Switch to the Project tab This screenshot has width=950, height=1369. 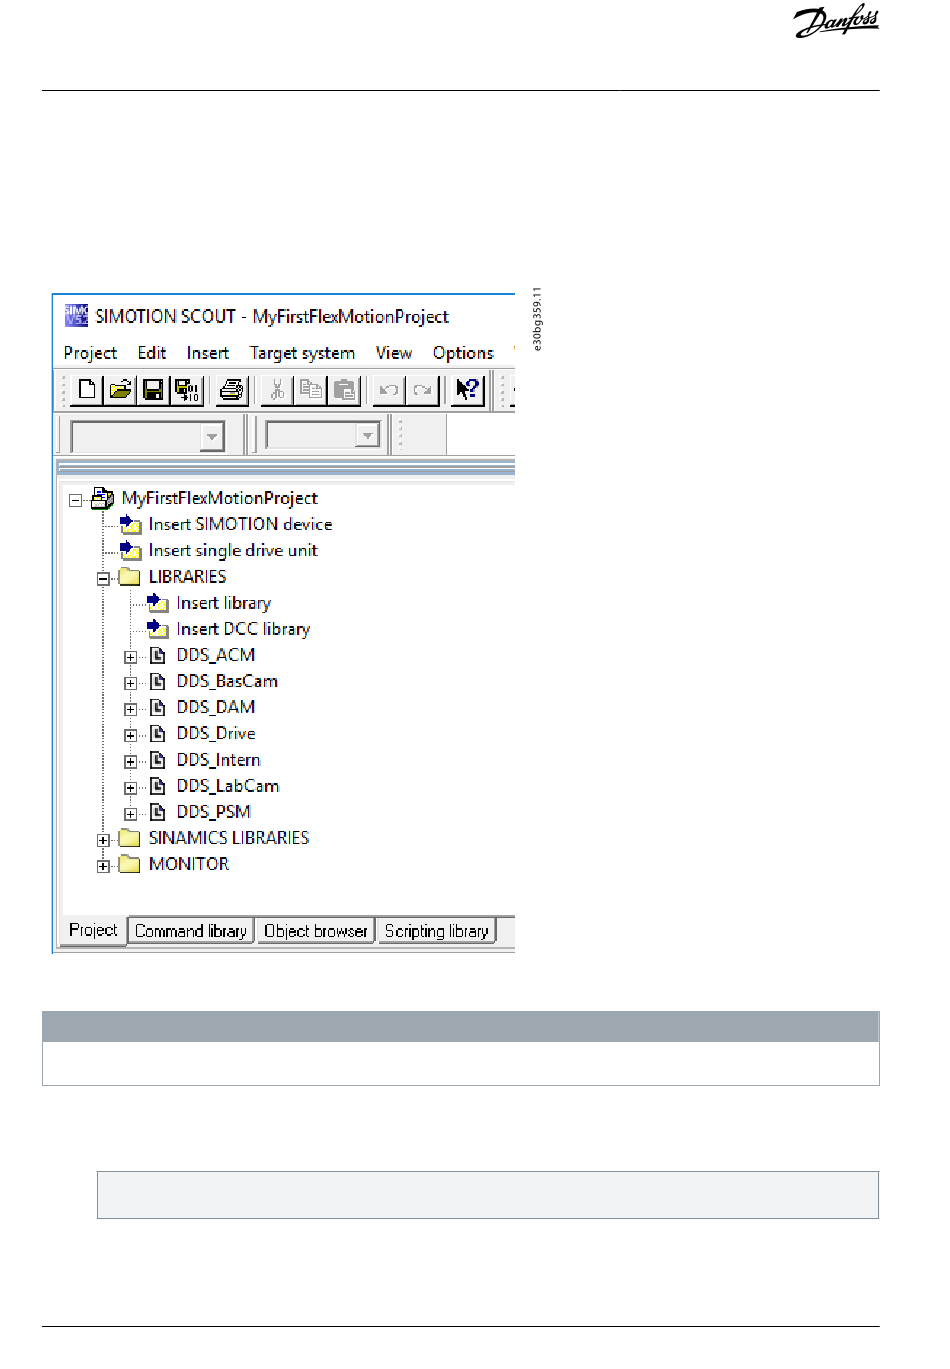pyautogui.click(x=93, y=930)
